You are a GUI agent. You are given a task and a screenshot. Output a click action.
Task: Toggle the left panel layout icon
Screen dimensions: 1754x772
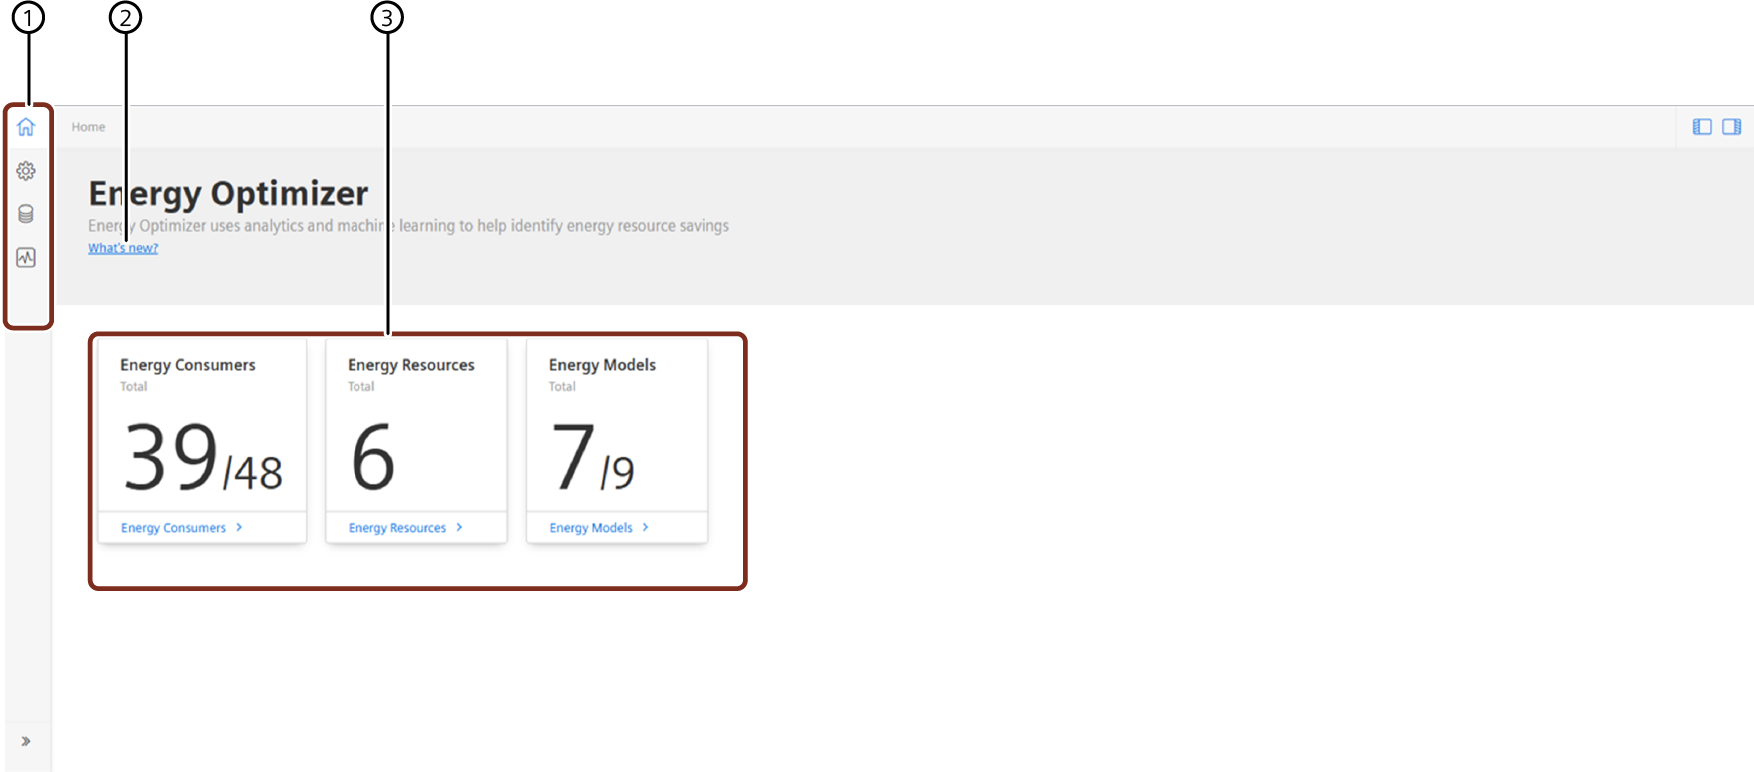[x=1702, y=127]
